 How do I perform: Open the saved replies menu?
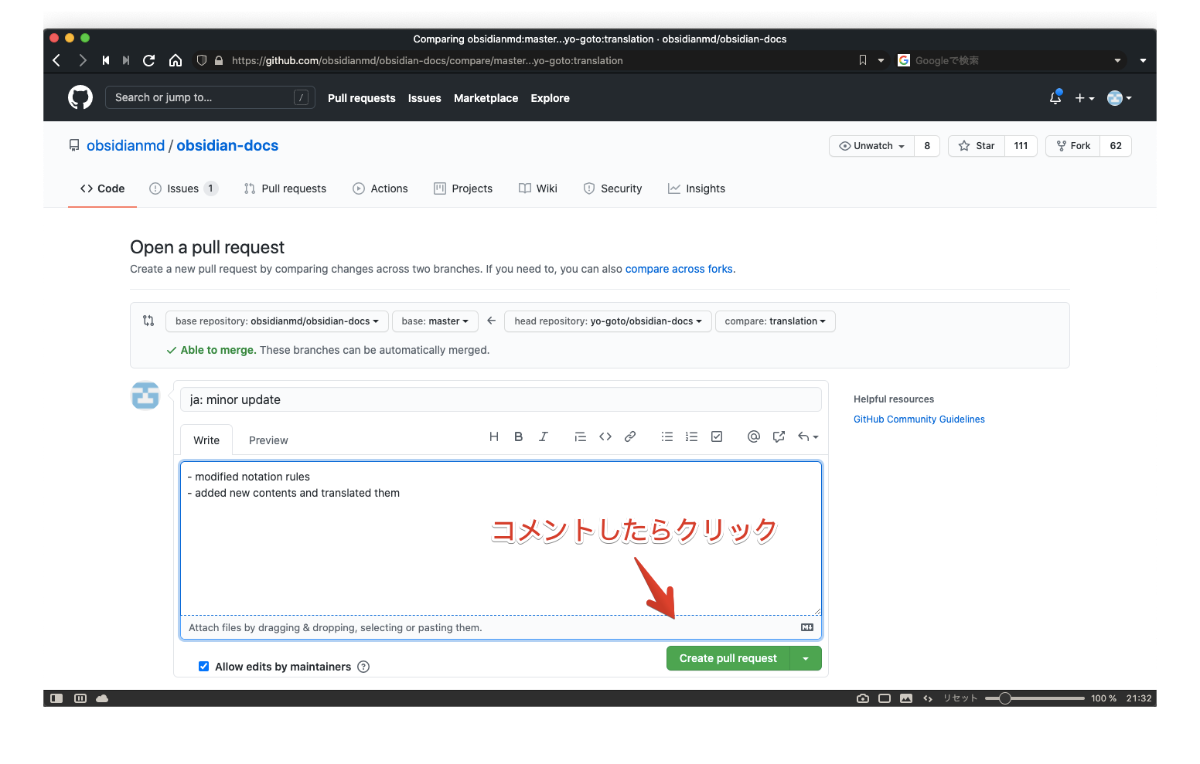808,437
